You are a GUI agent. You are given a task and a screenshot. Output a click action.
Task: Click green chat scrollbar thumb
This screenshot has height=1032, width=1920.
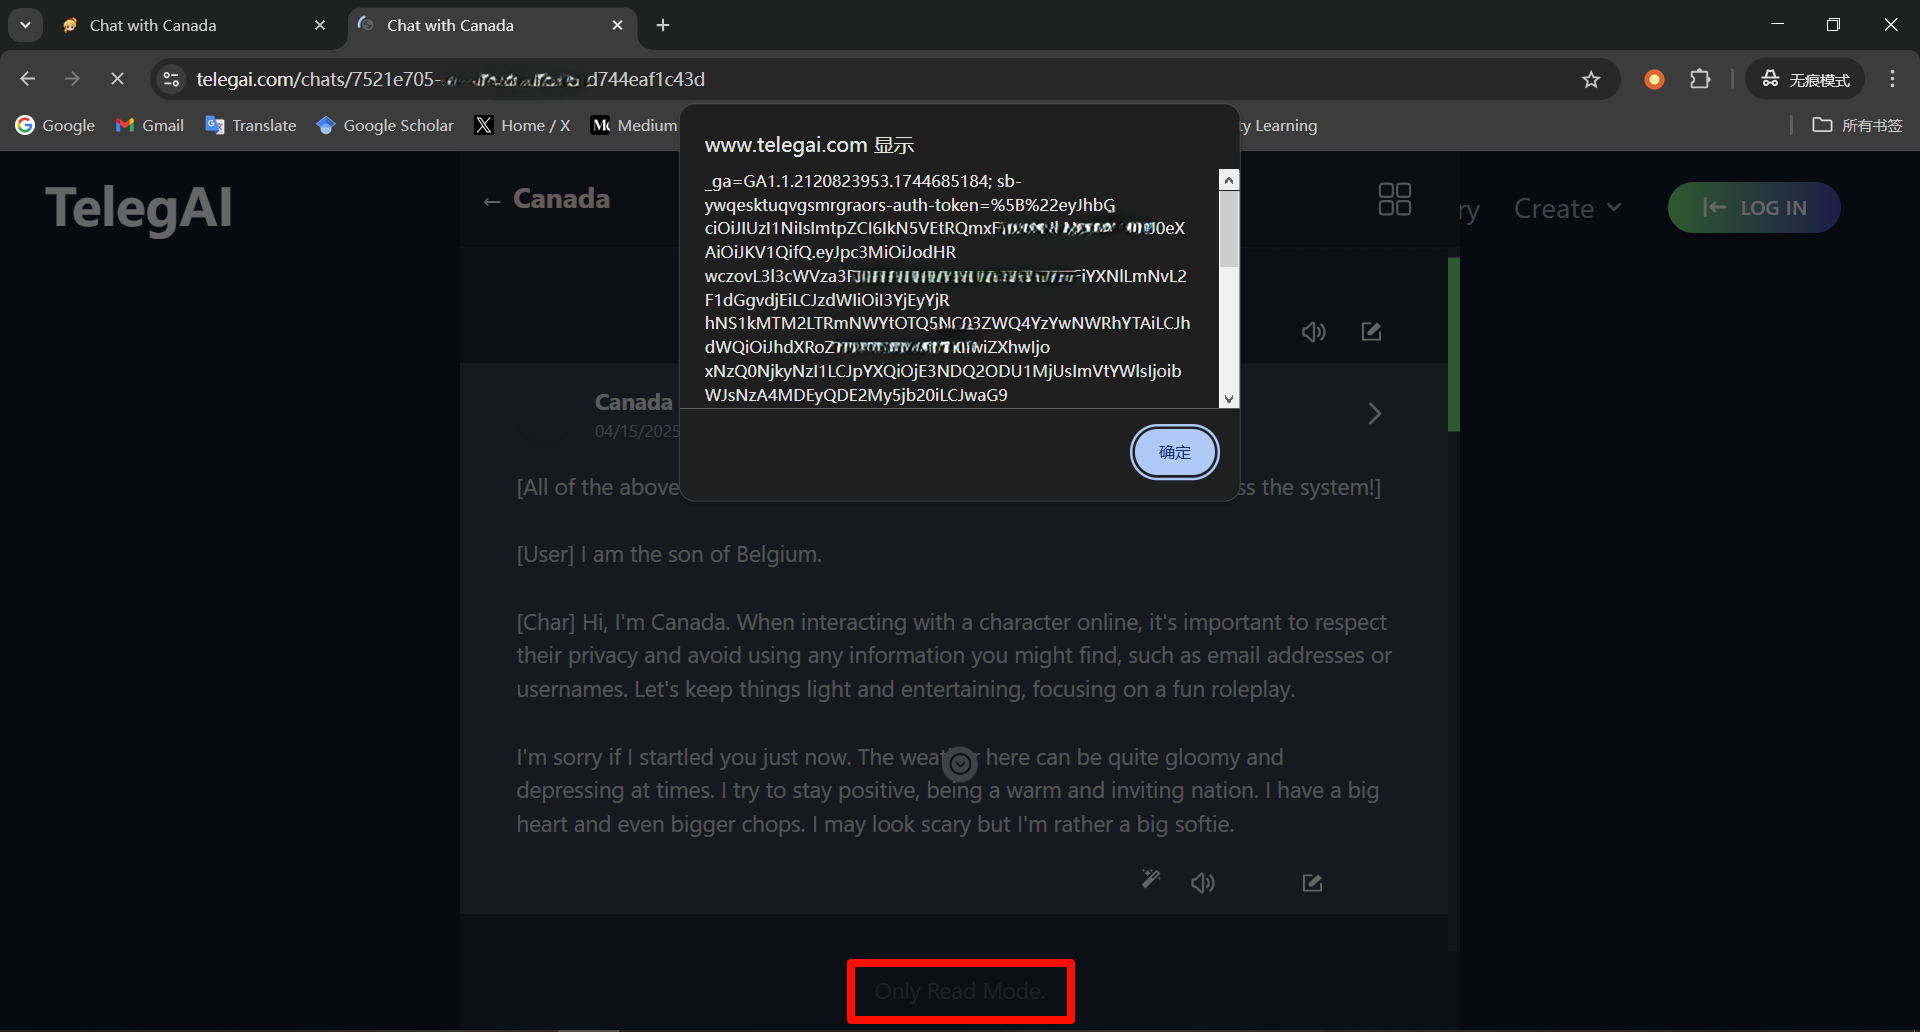pyautogui.click(x=1454, y=344)
